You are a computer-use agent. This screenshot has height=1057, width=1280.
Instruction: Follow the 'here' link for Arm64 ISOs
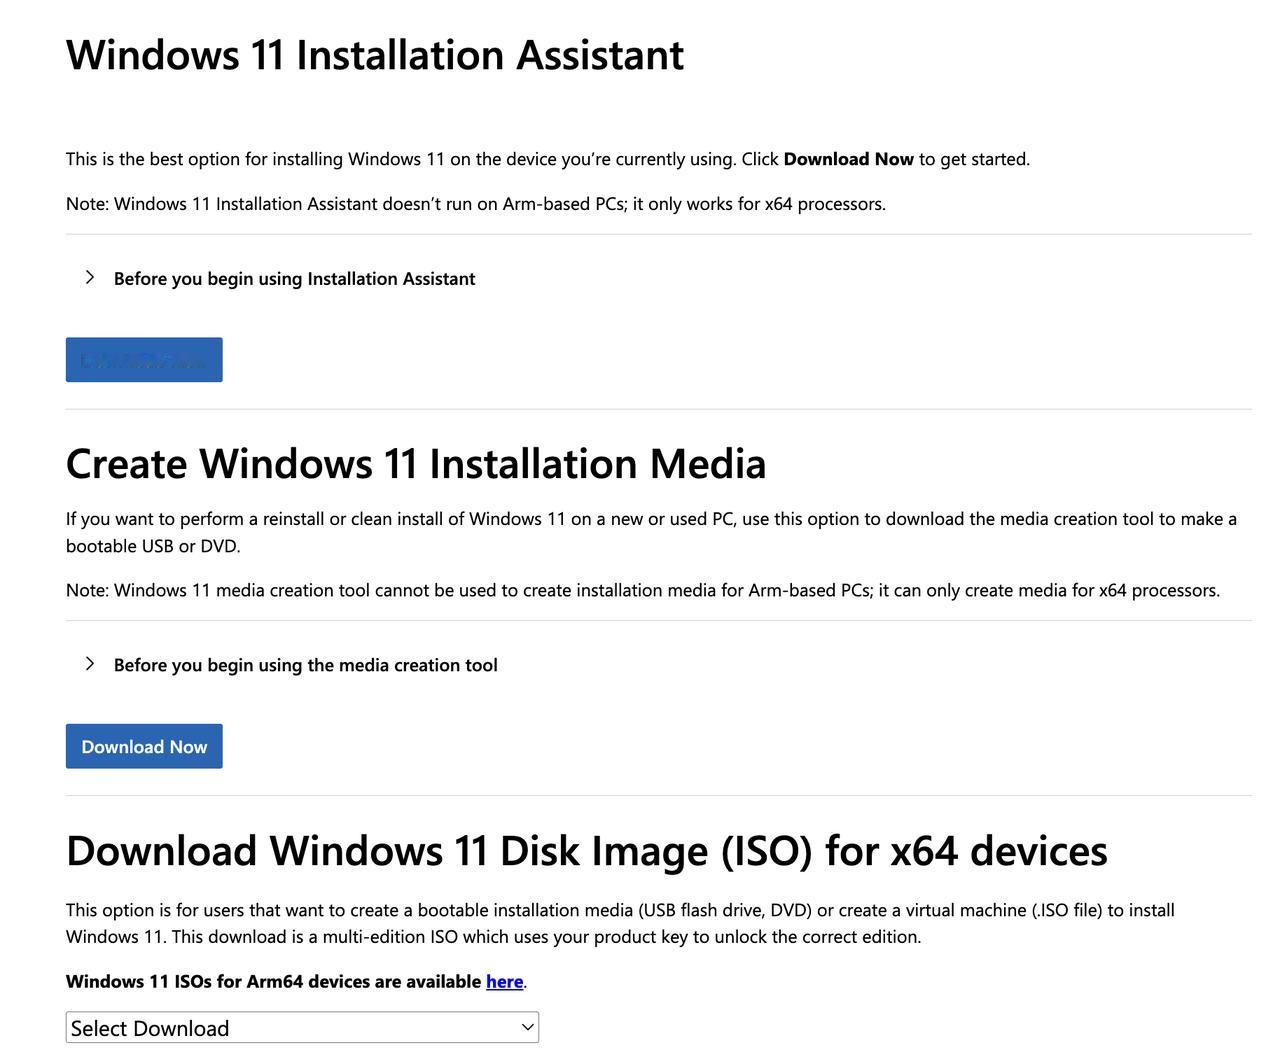504,981
